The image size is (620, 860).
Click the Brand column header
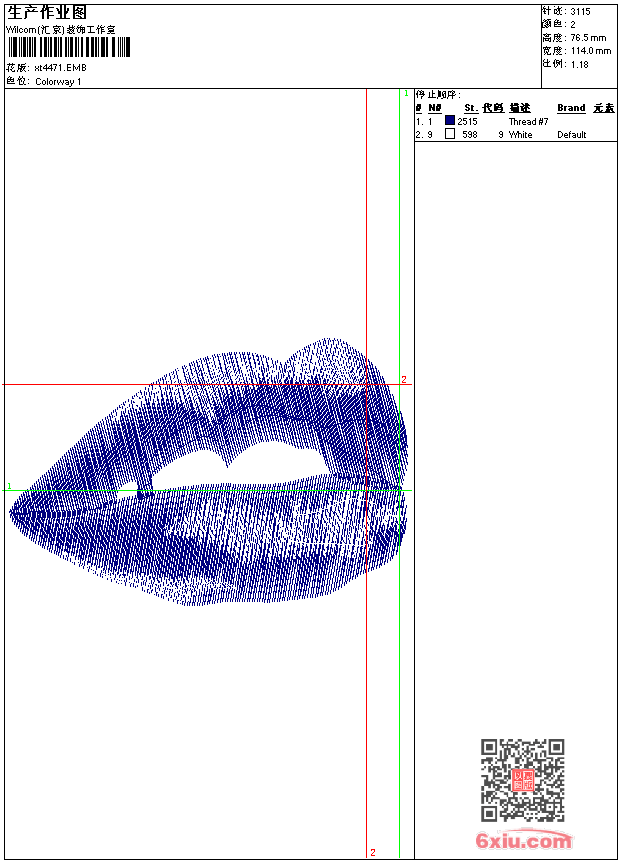(x=571, y=108)
